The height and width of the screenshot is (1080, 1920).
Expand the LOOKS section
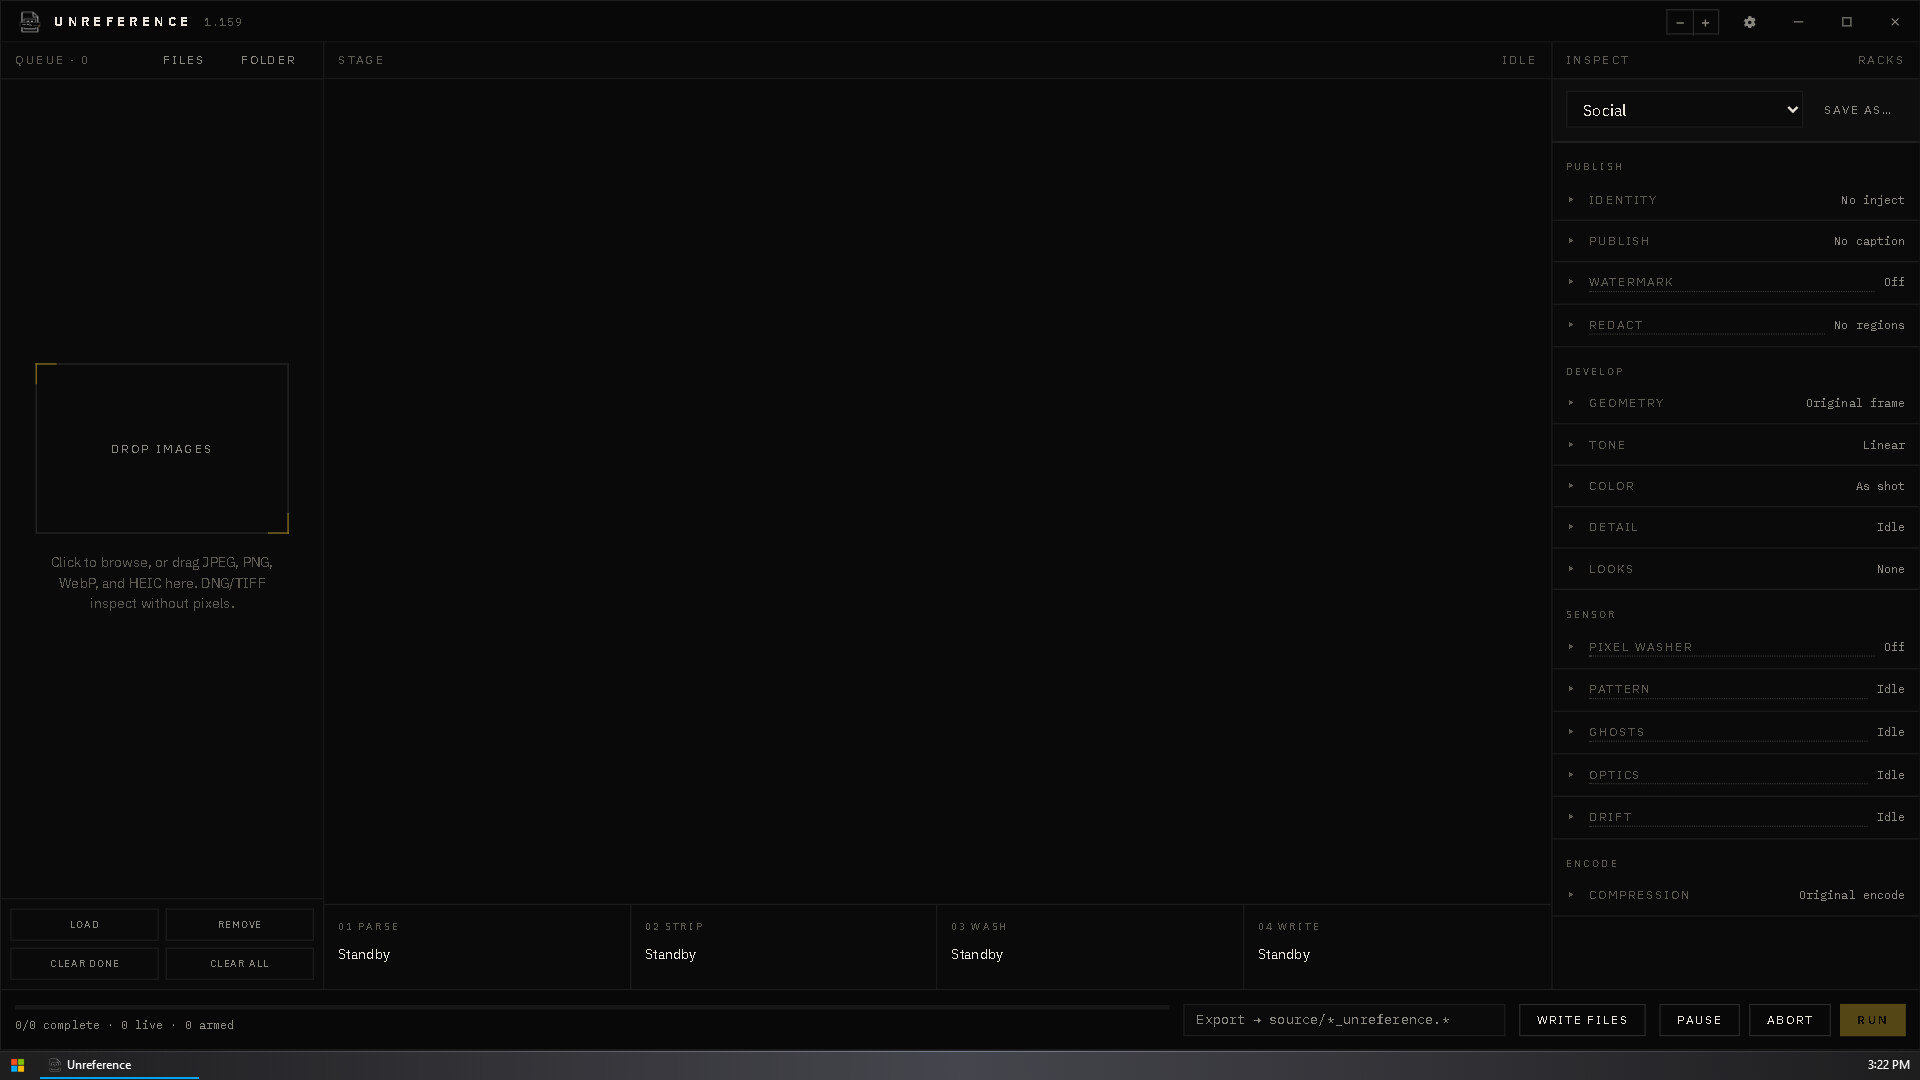click(1736, 569)
